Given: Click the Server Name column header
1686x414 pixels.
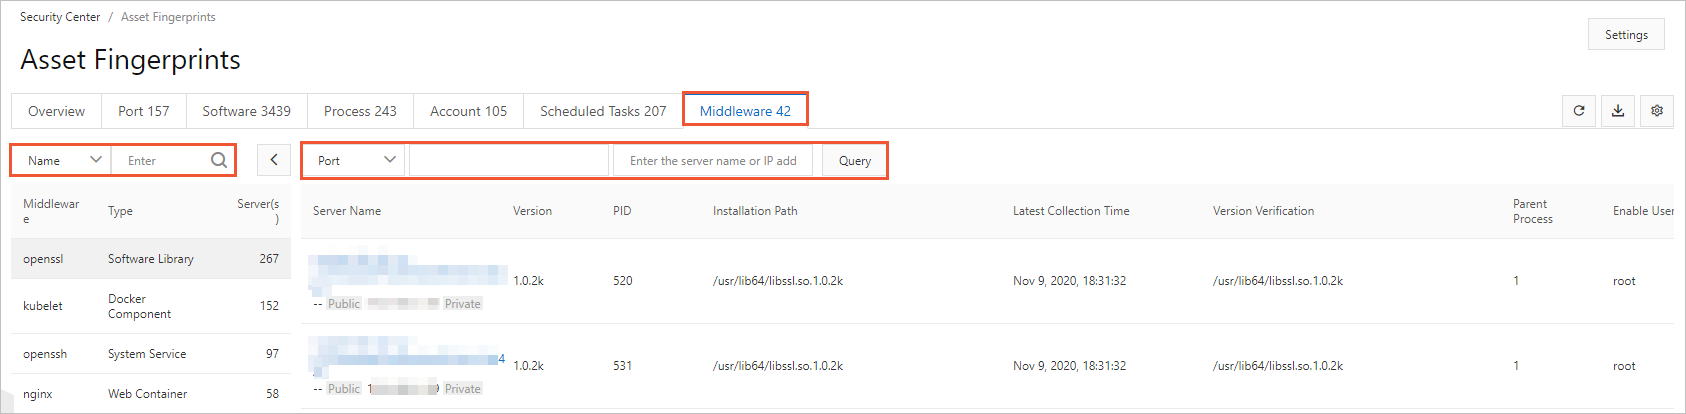Looking at the screenshot, I should 347,211.
